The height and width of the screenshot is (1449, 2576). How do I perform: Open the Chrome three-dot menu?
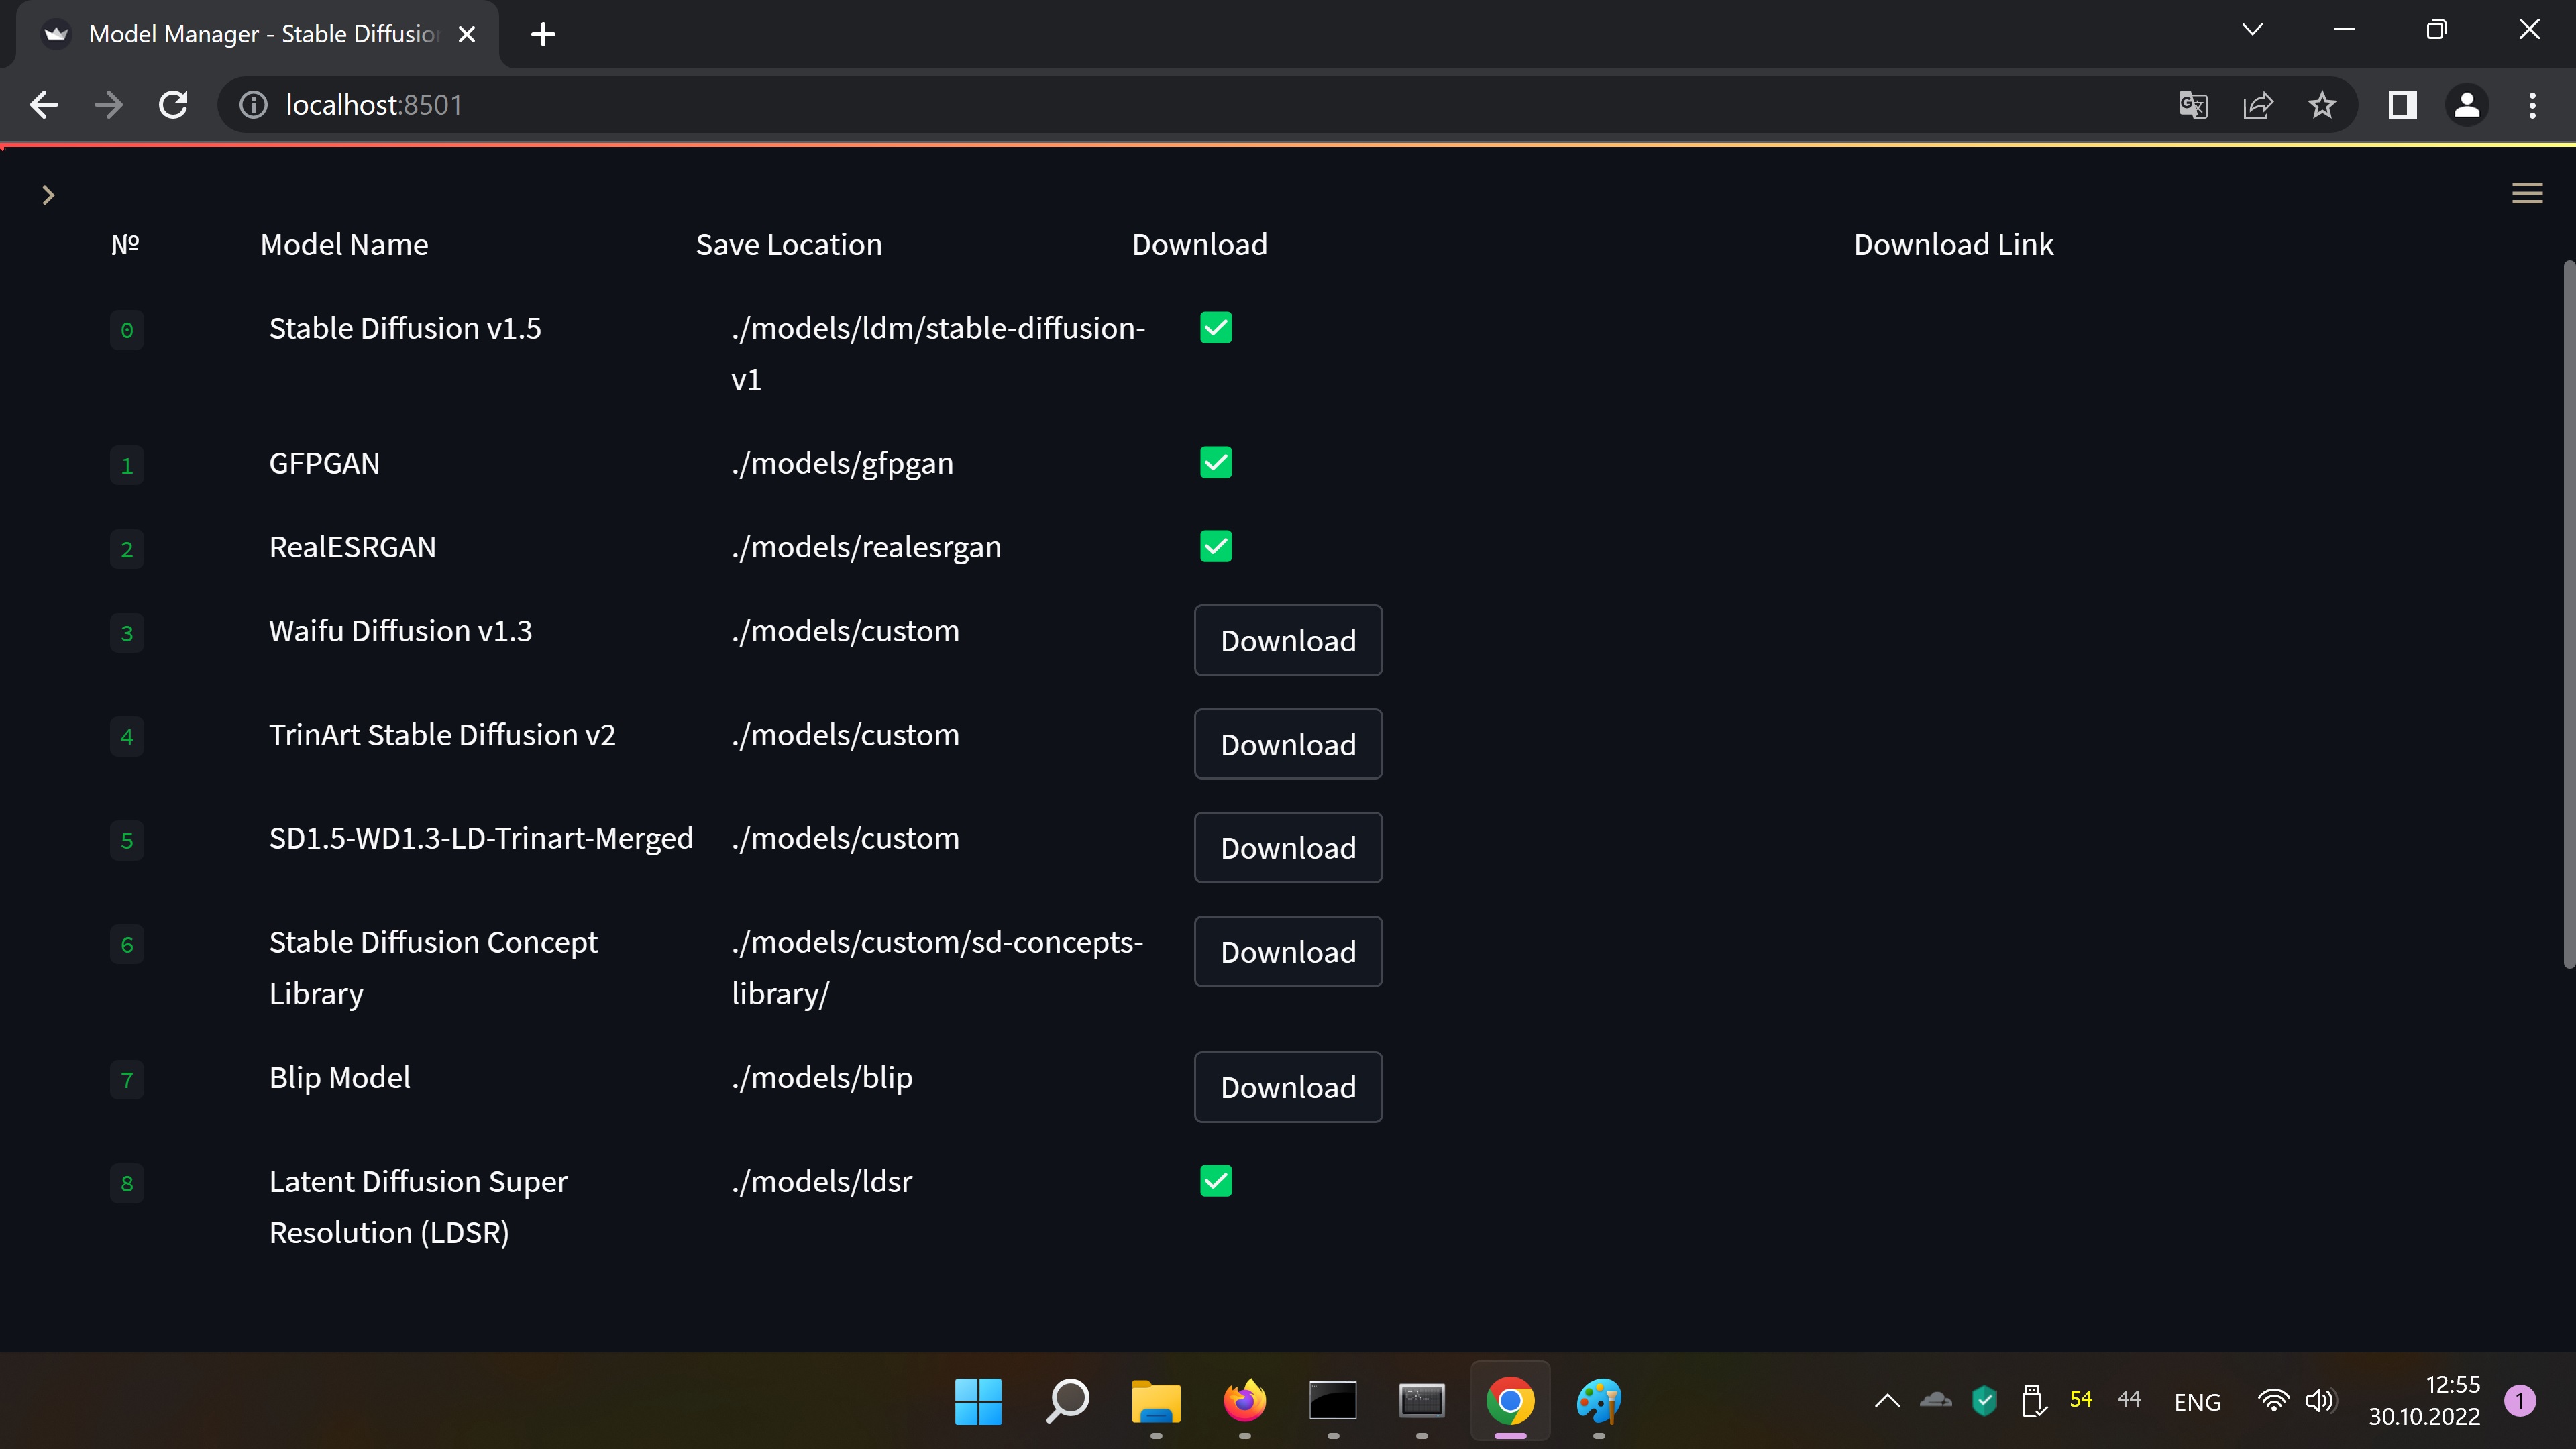click(x=2532, y=104)
